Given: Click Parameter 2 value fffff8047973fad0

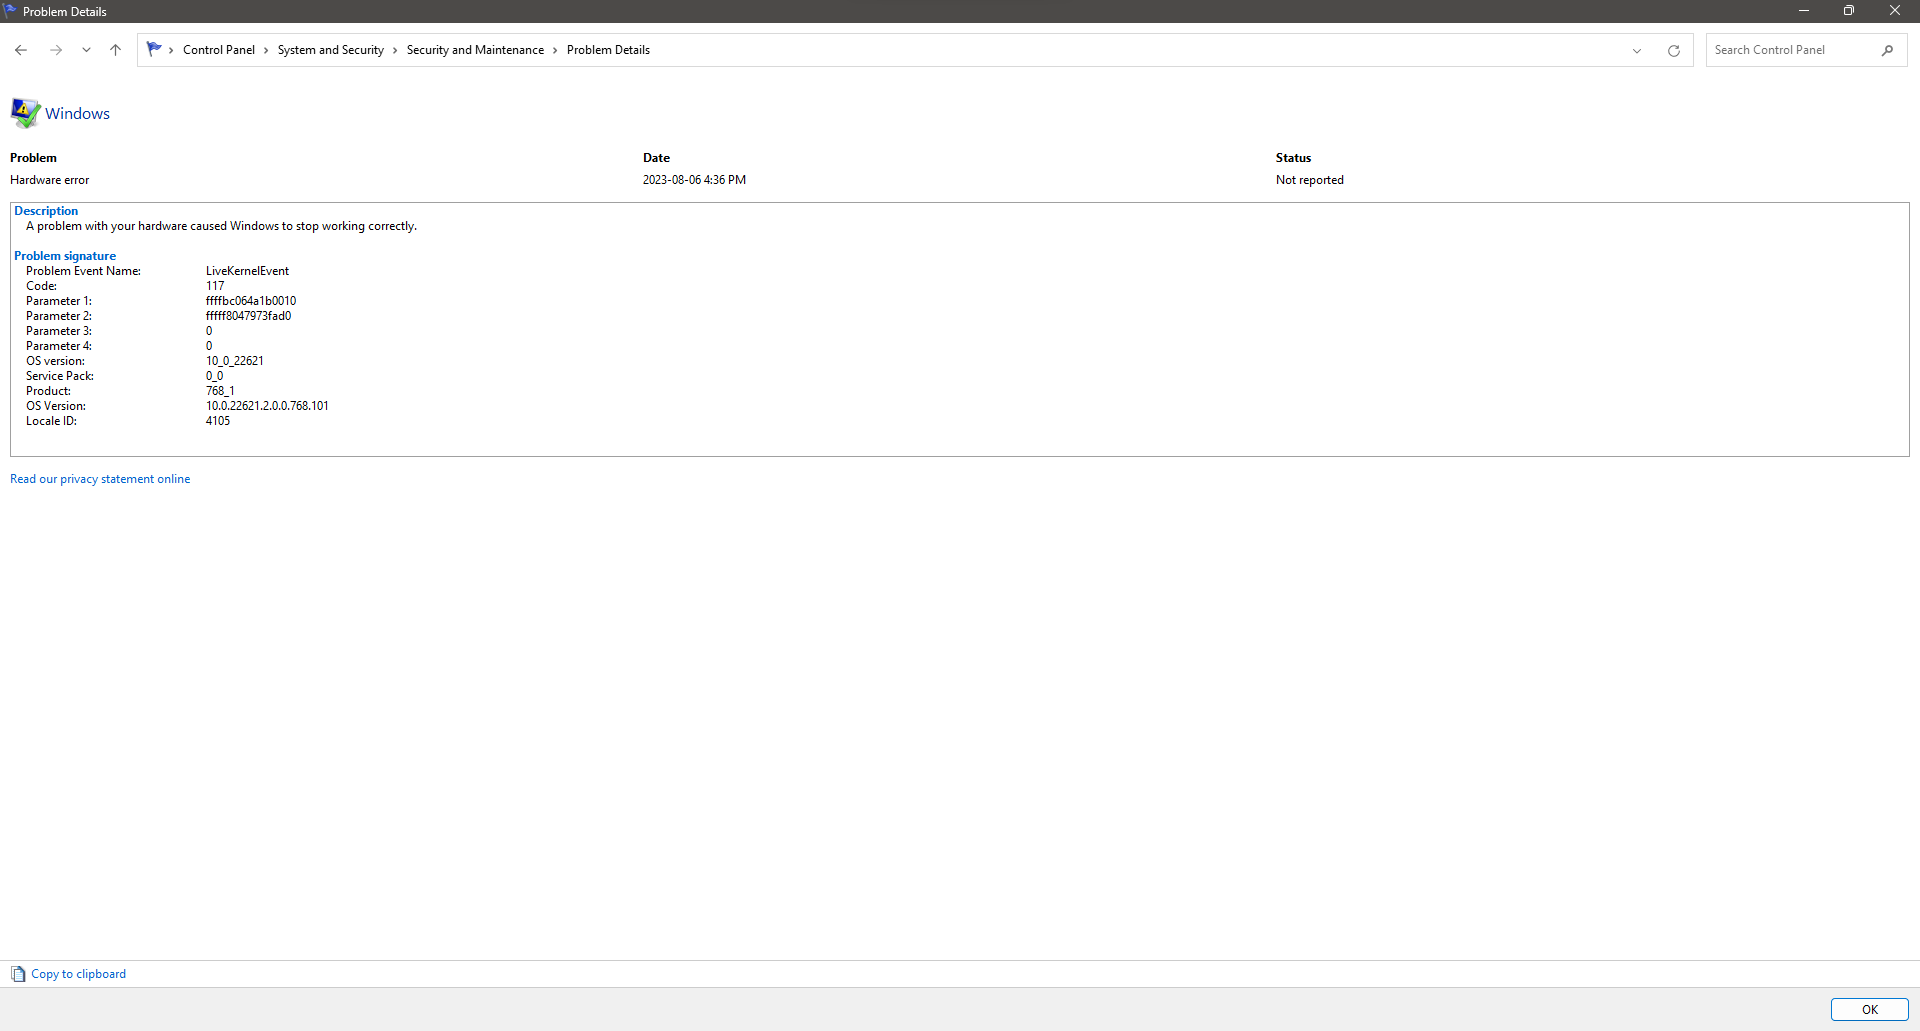Looking at the screenshot, I should 249,316.
